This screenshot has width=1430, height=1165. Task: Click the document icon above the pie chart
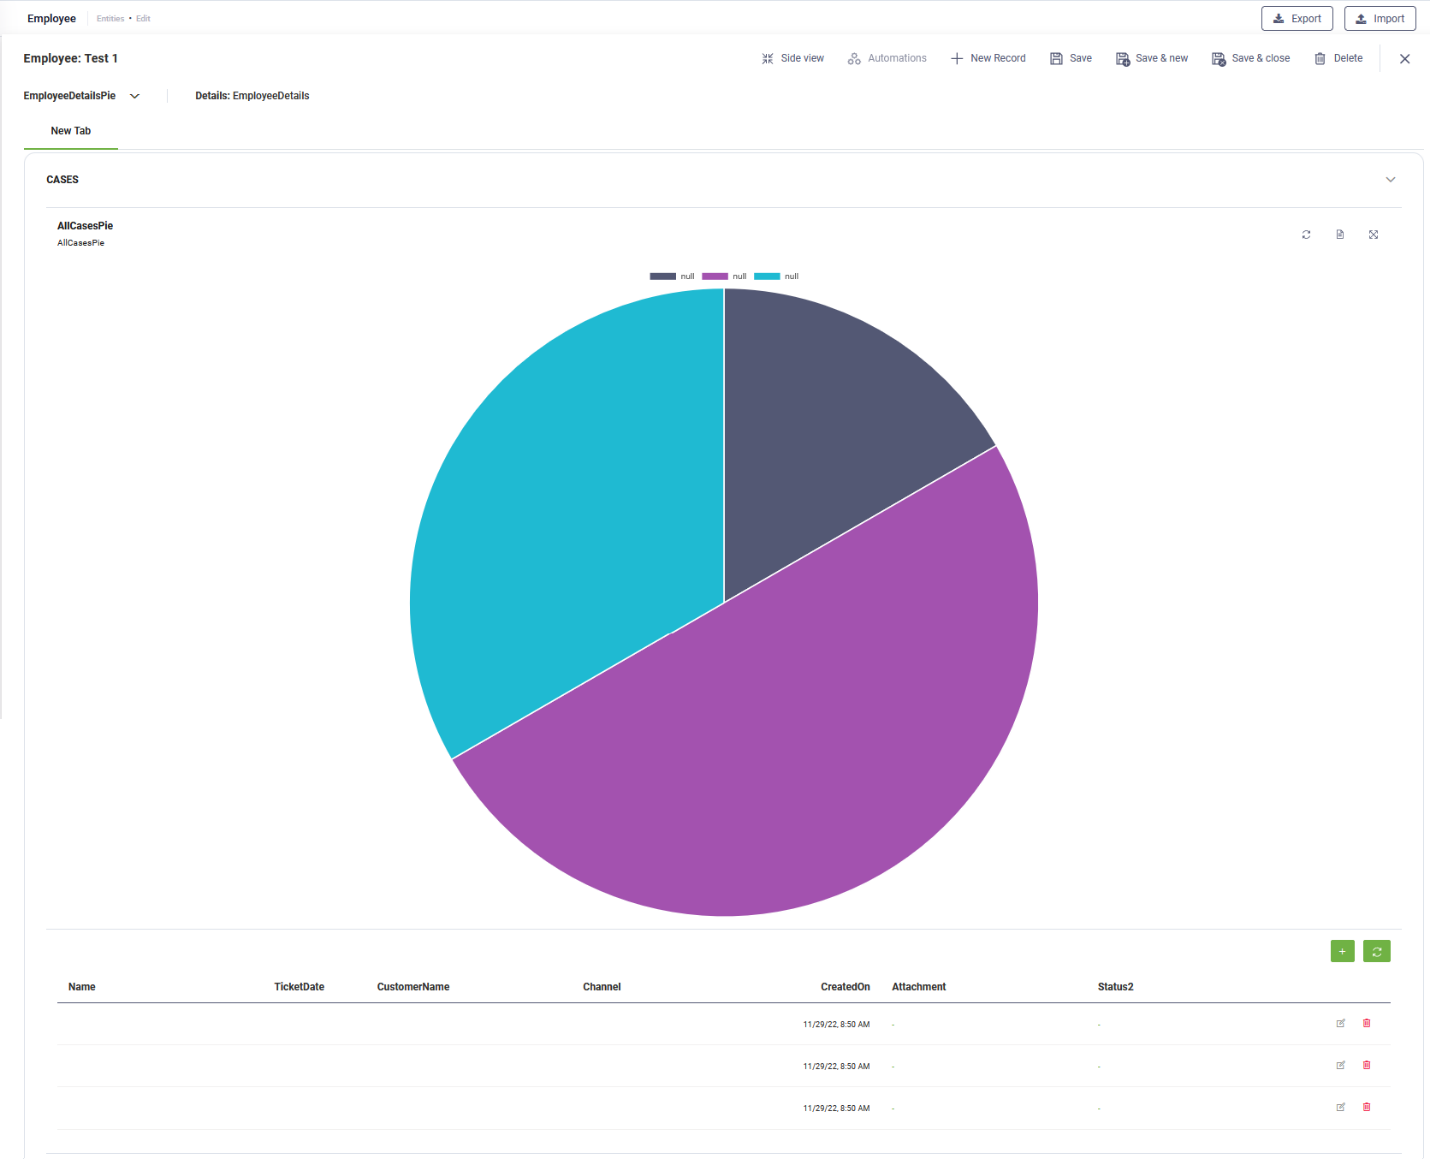tap(1340, 235)
